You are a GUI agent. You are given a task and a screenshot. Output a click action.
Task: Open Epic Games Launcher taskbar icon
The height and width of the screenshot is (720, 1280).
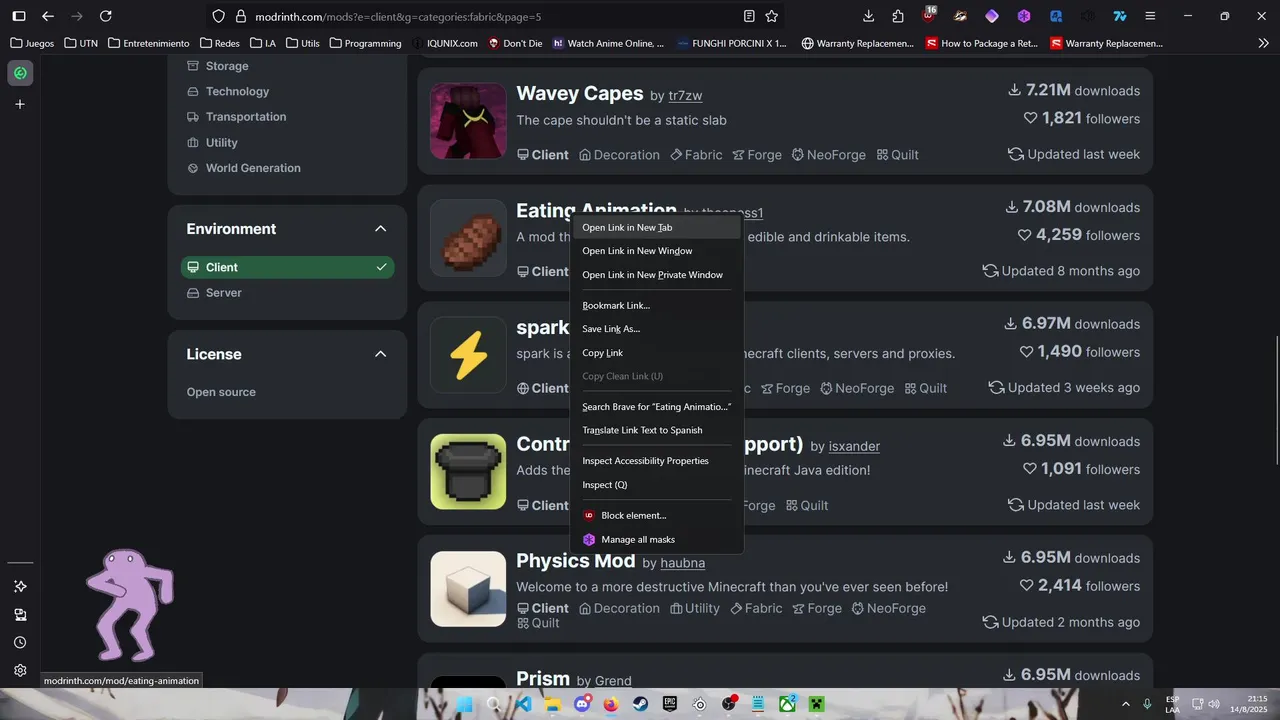pos(670,704)
